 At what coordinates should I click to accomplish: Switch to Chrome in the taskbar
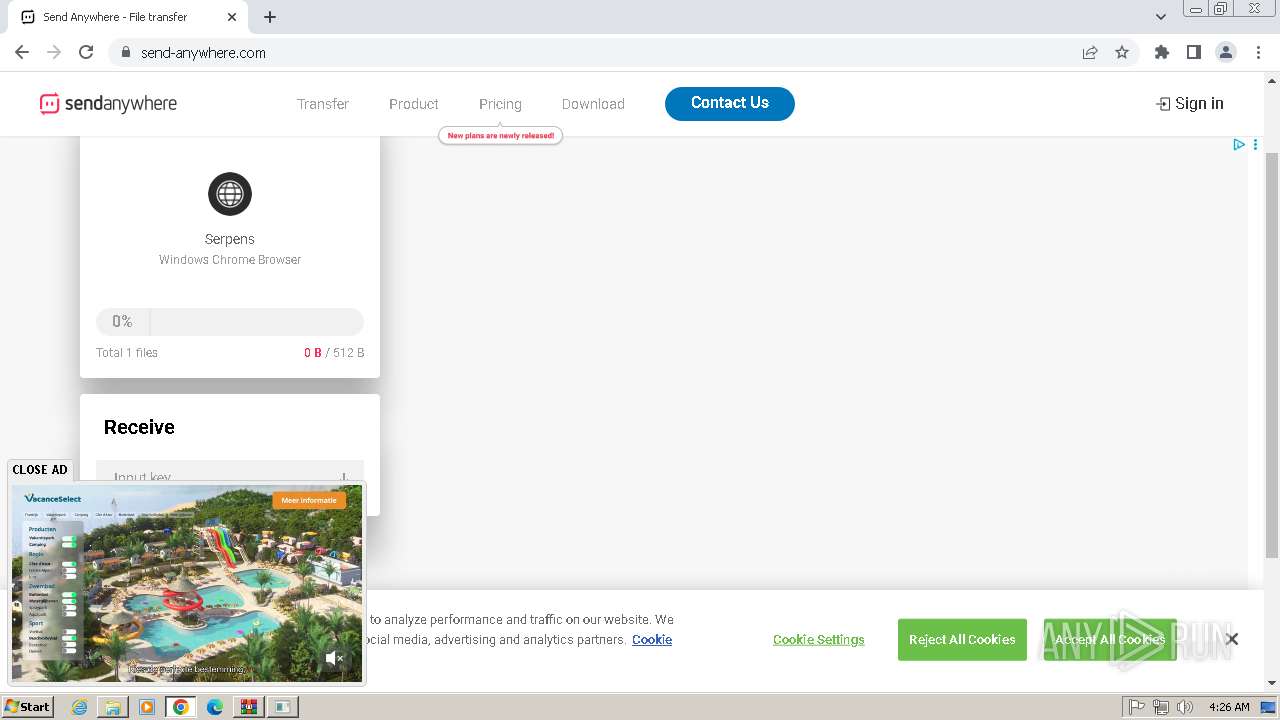(181, 707)
